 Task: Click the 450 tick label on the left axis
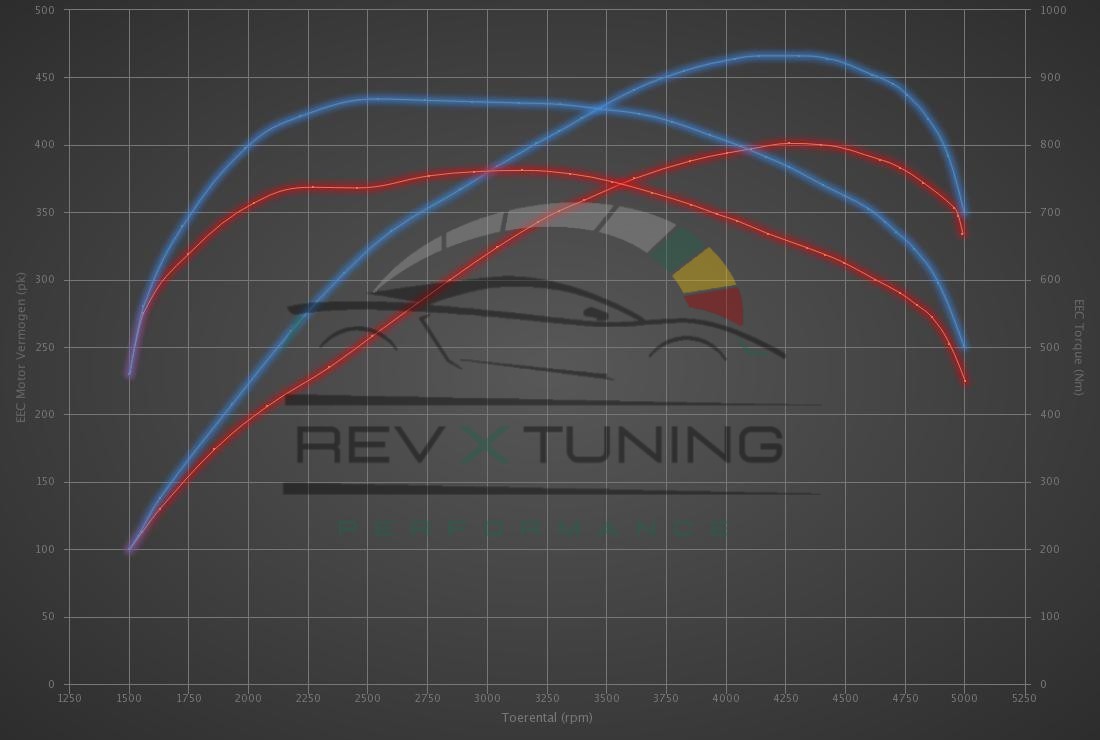[45, 78]
